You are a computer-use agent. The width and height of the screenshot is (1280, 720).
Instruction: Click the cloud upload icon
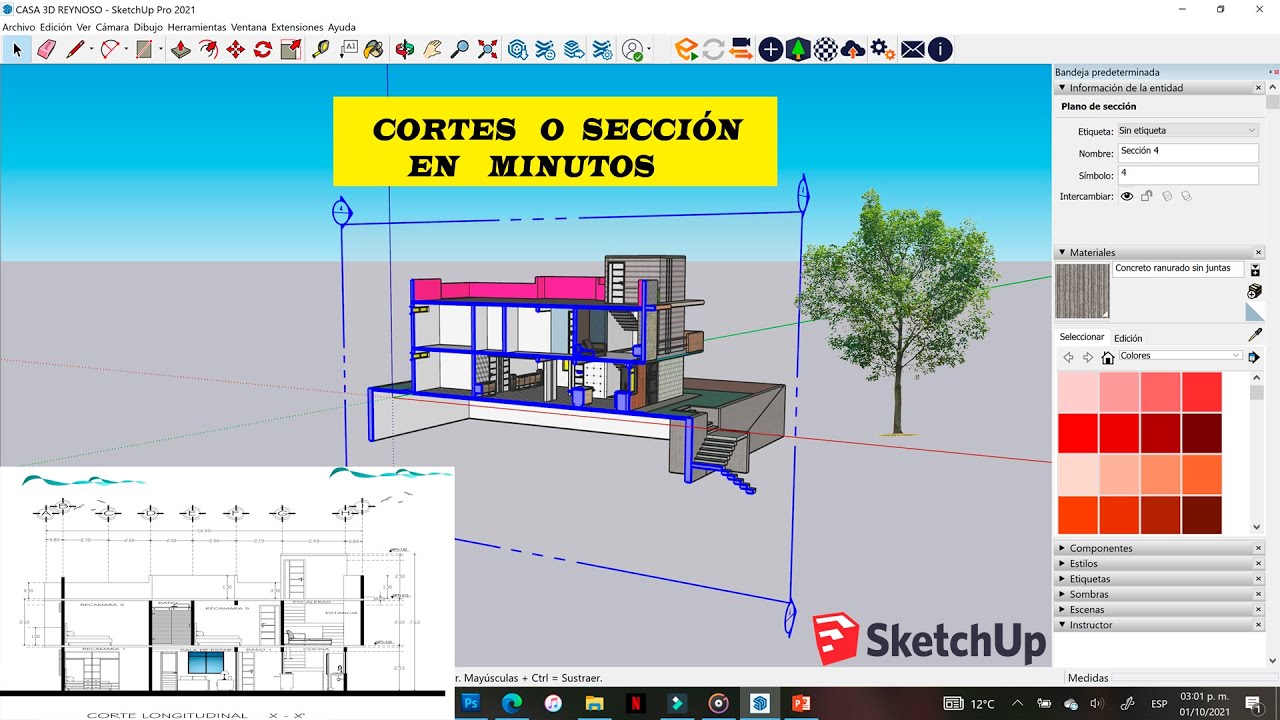[853, 49]
